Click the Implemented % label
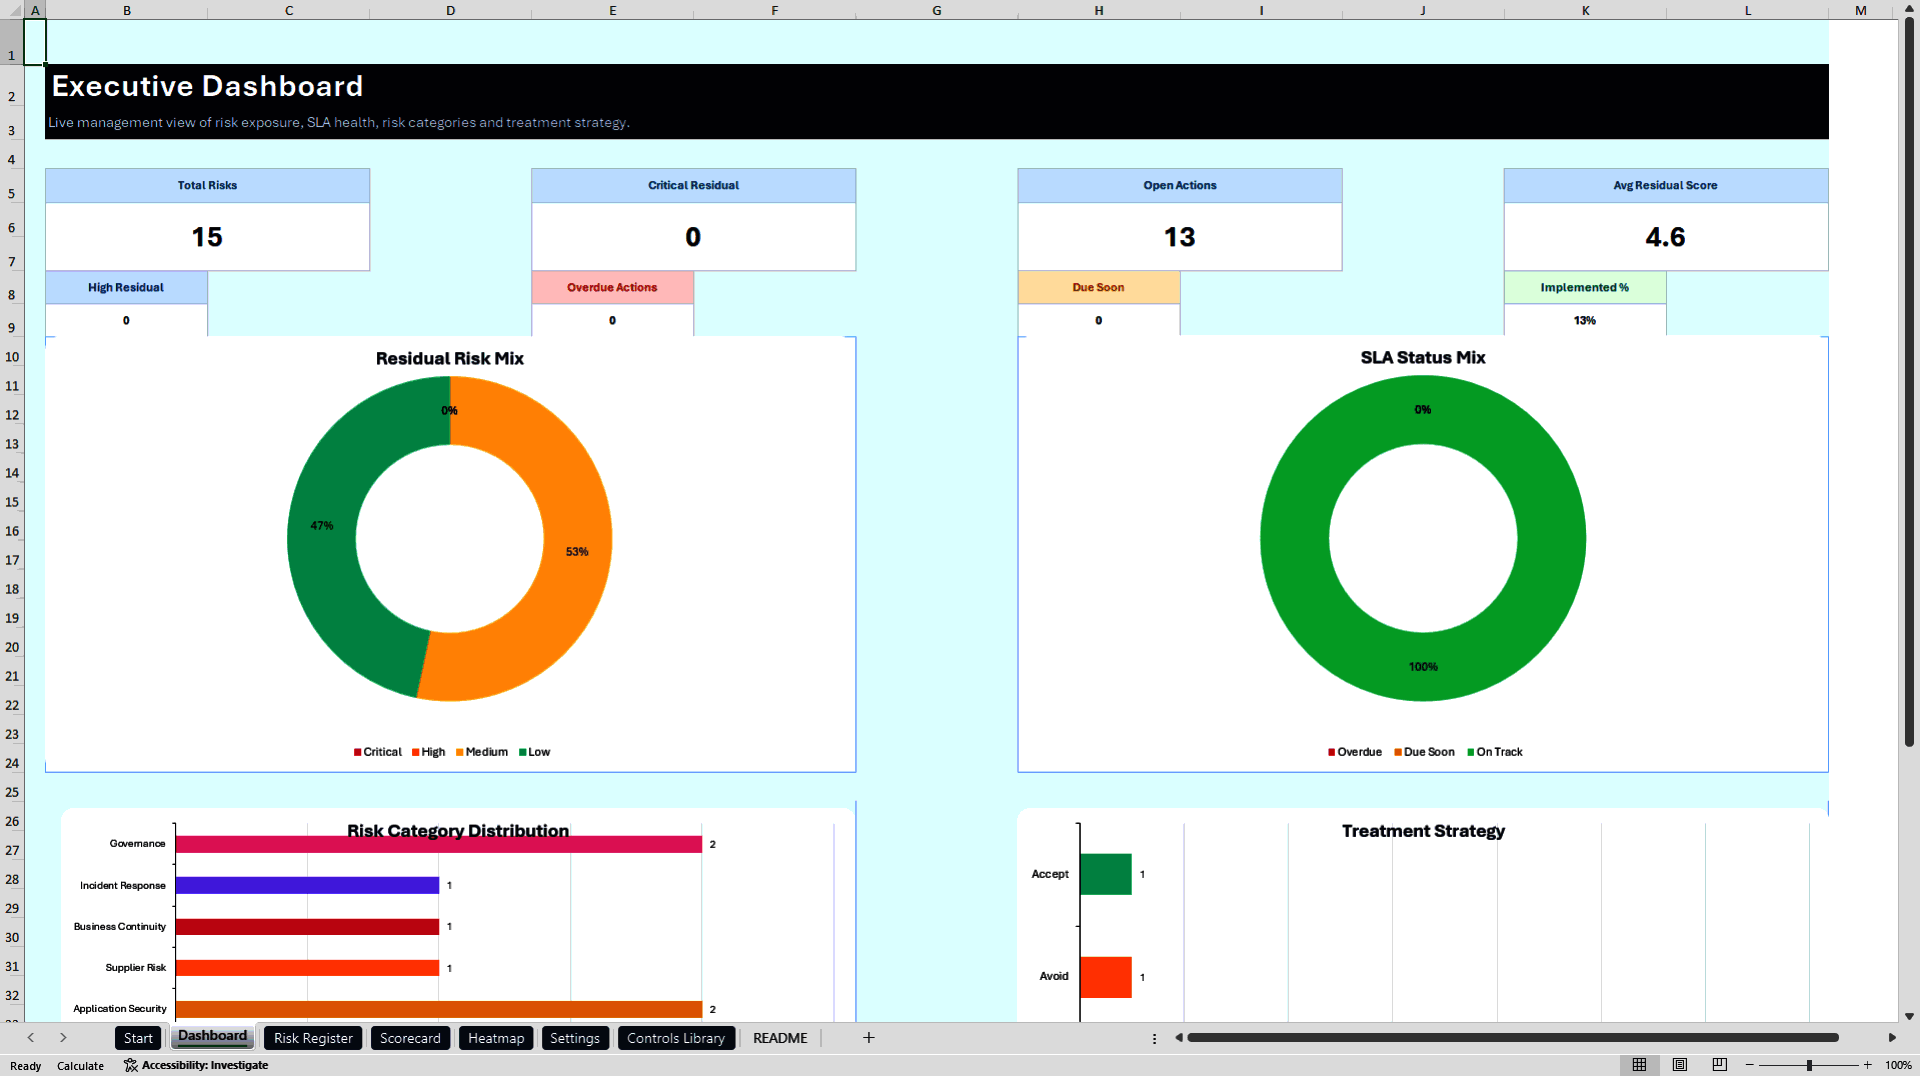The height and width of the screenshot is (1076, 1920). pyautogui.click(x=1585, y=287)
